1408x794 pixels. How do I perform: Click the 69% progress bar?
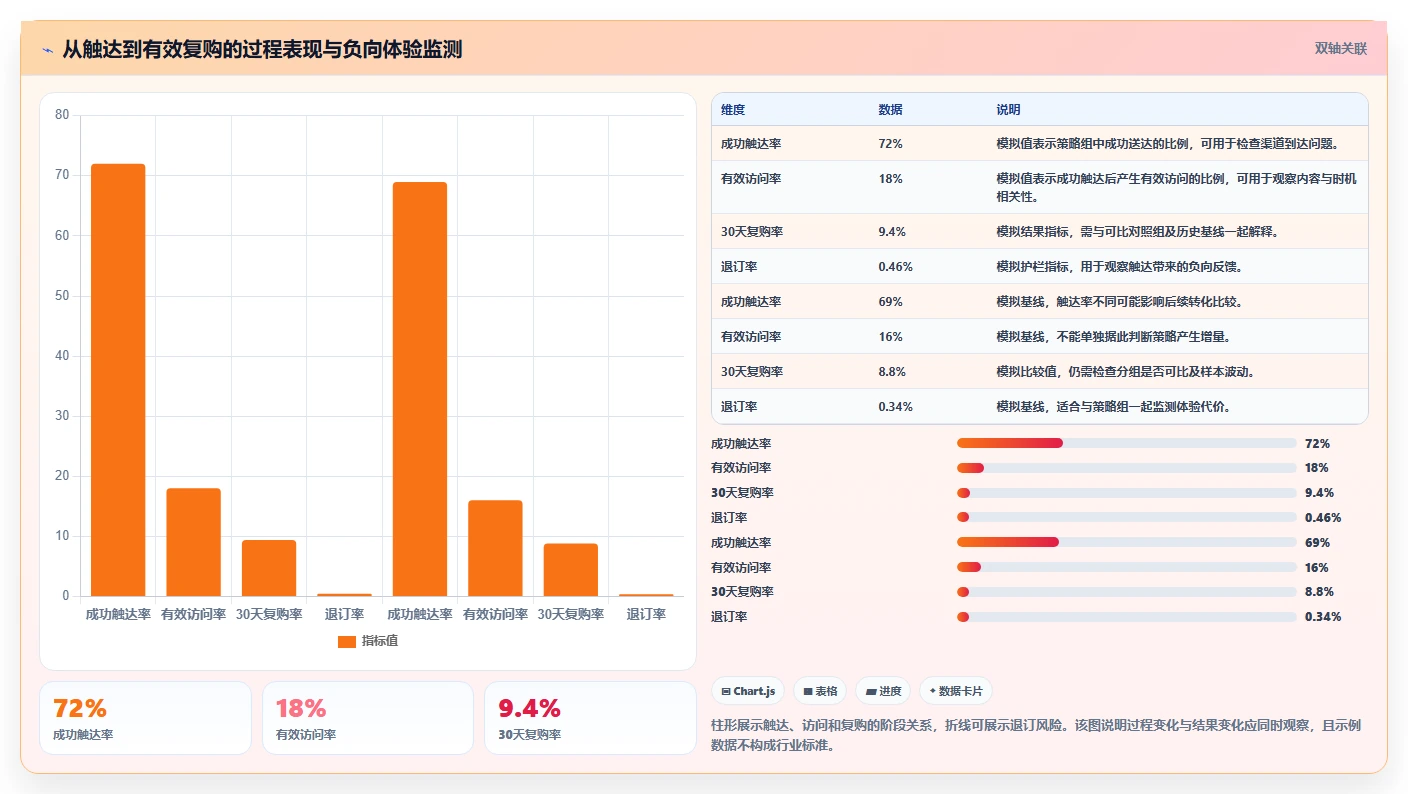[1126, 542]
